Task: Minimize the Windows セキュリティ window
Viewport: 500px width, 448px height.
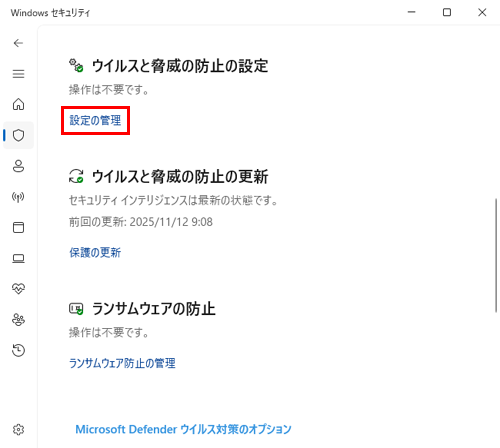Action: pyautogui.click(x=412, y=12)
